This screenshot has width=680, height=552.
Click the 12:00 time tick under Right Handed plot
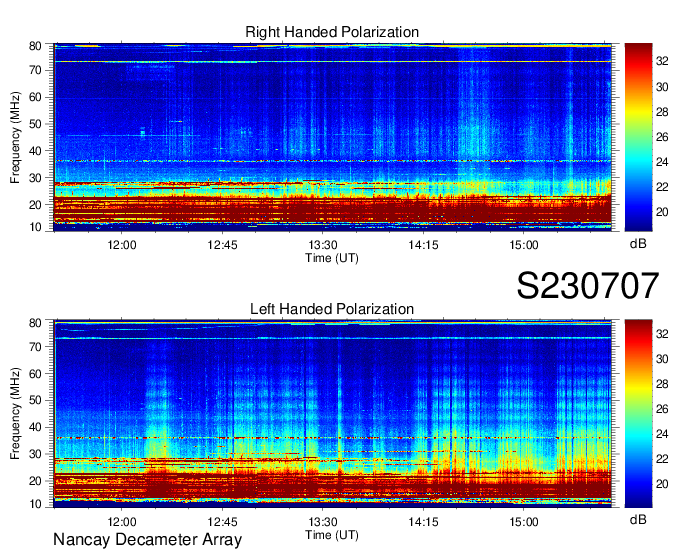tap(122, 245)
